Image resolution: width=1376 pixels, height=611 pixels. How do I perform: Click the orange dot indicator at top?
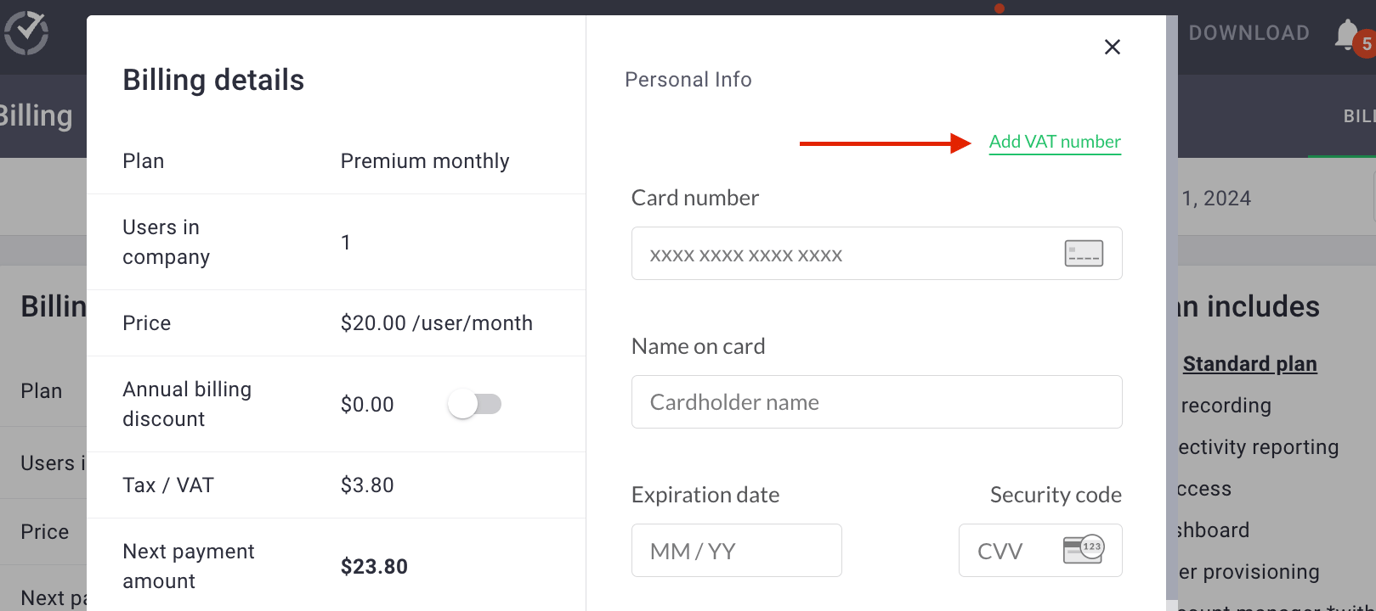[x=999, y=8]
